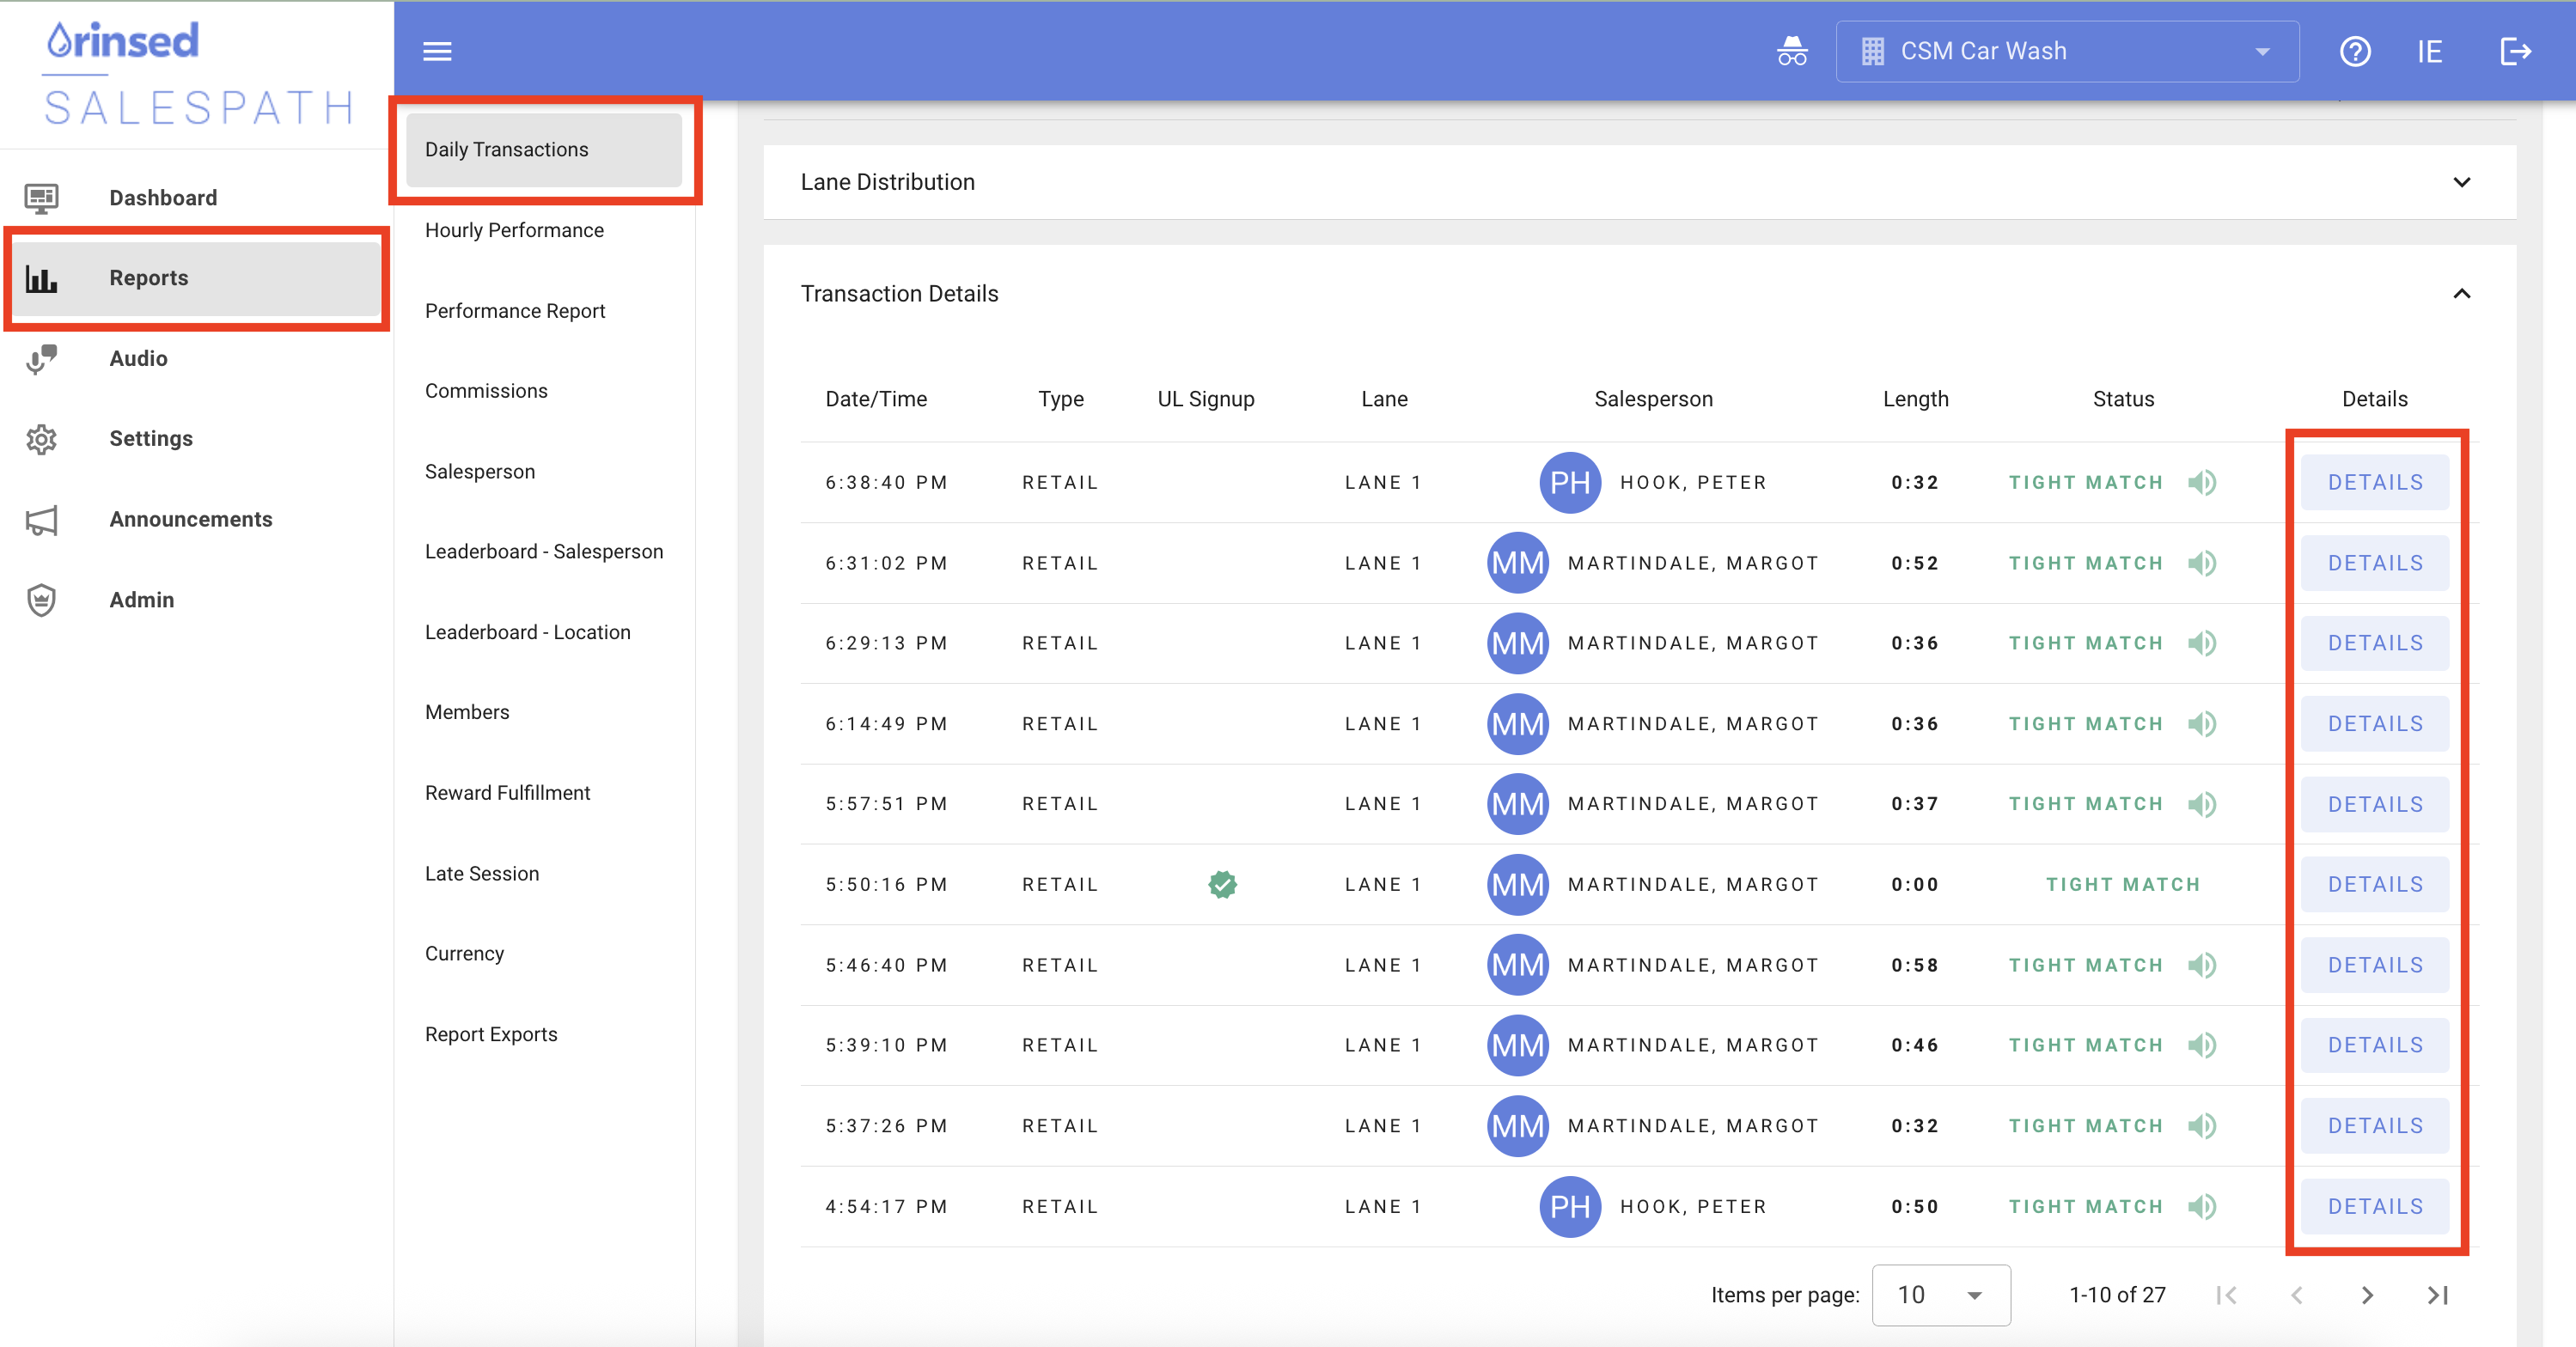Click the logout icon in the header
The image size is (2576, 1347).
(2515, 51)
